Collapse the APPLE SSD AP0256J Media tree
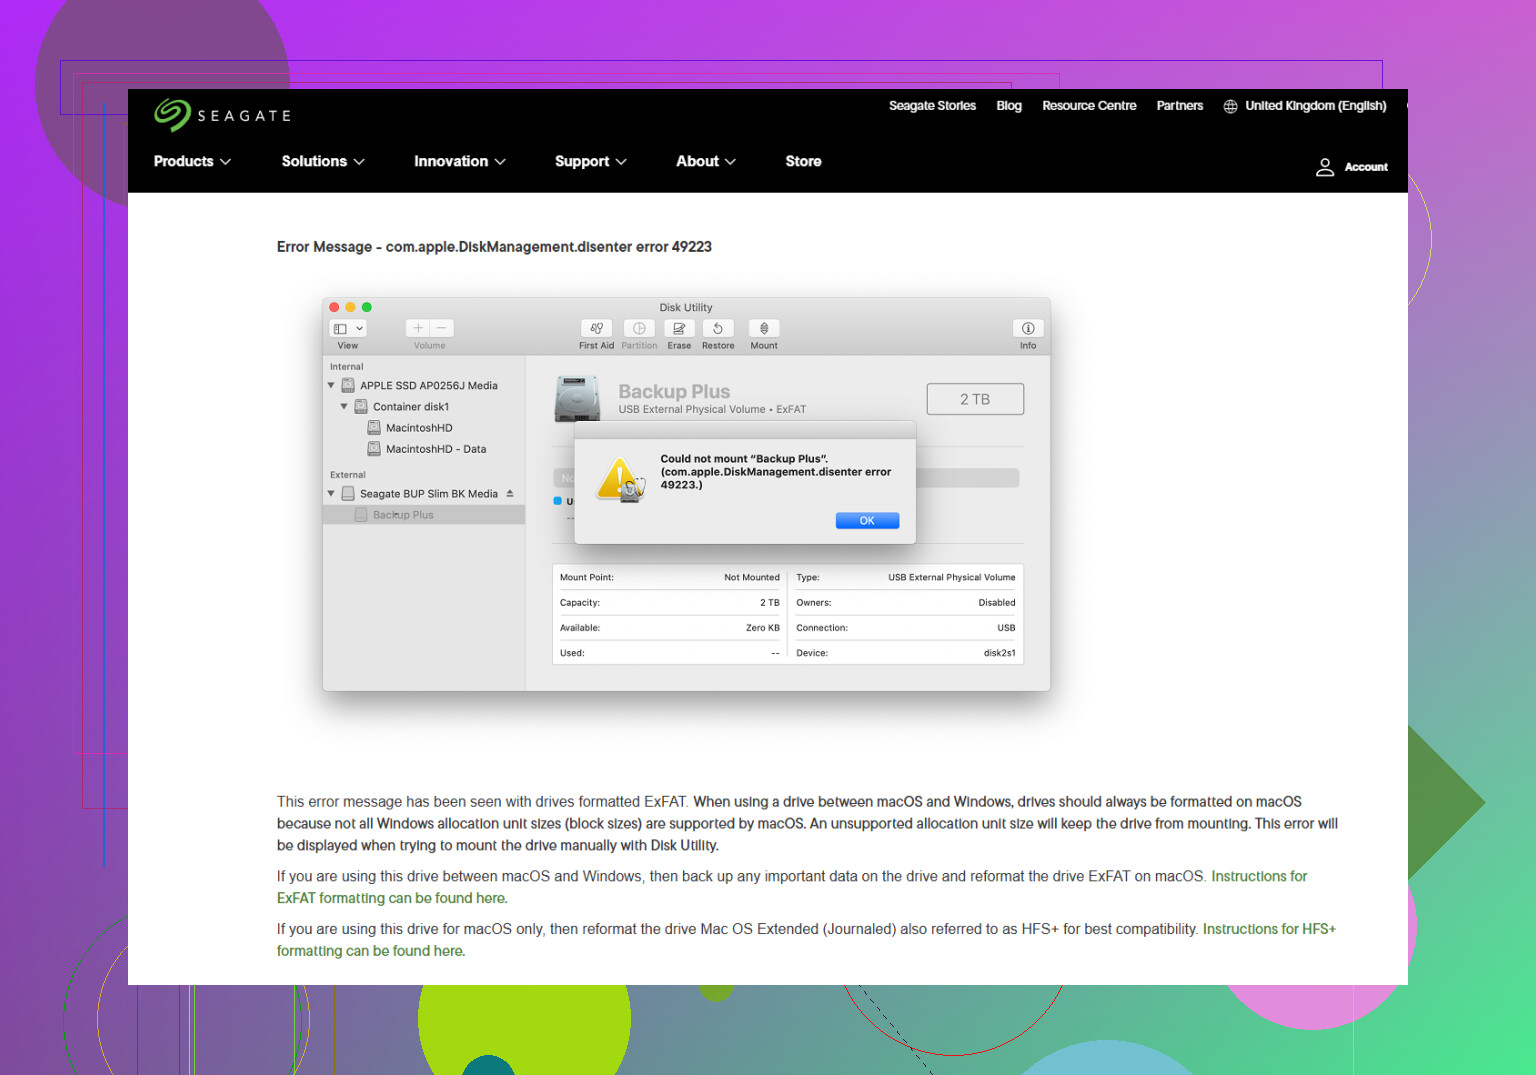Image resolution: width=1536 pixels, height=1075 pixels. pyautogui.click(x=331, y=385)
